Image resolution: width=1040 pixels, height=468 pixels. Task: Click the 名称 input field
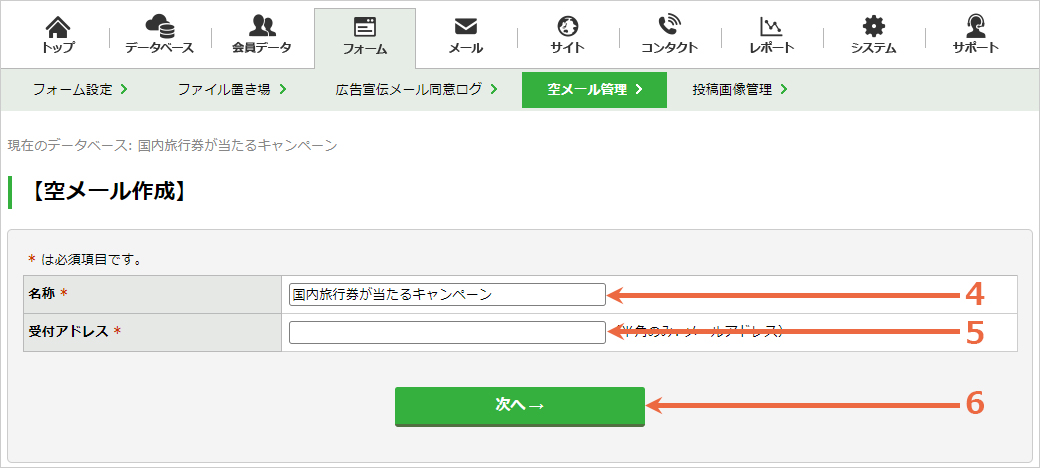(x=447, y=294)
